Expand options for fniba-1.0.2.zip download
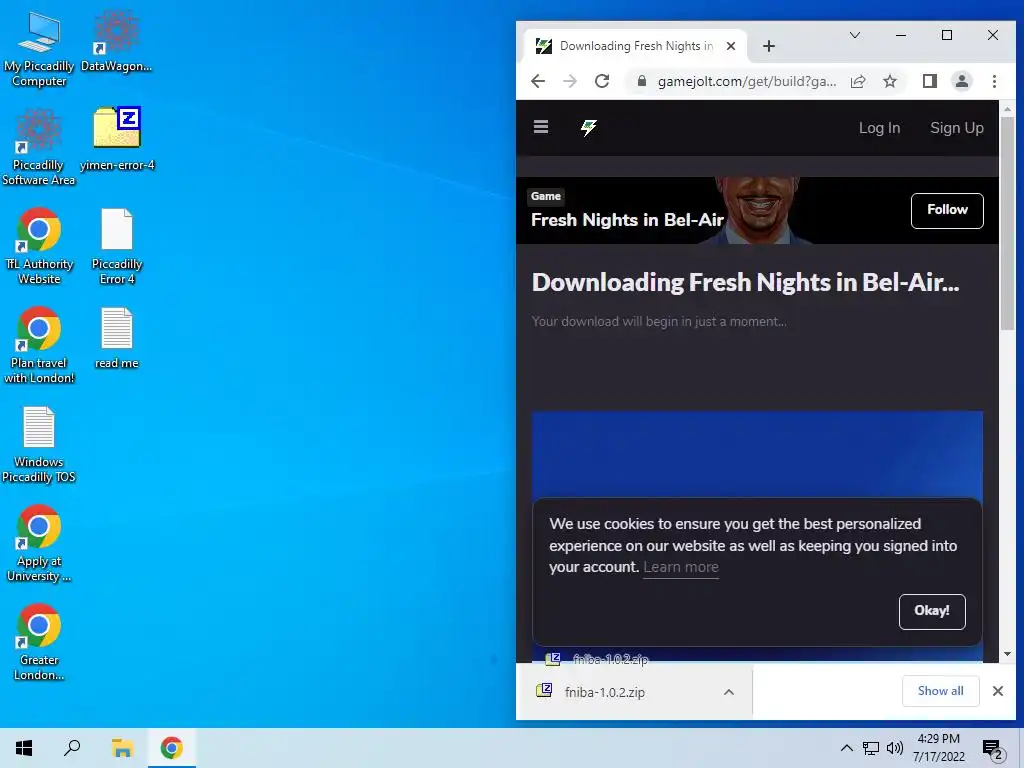 (x=729, y=692)
